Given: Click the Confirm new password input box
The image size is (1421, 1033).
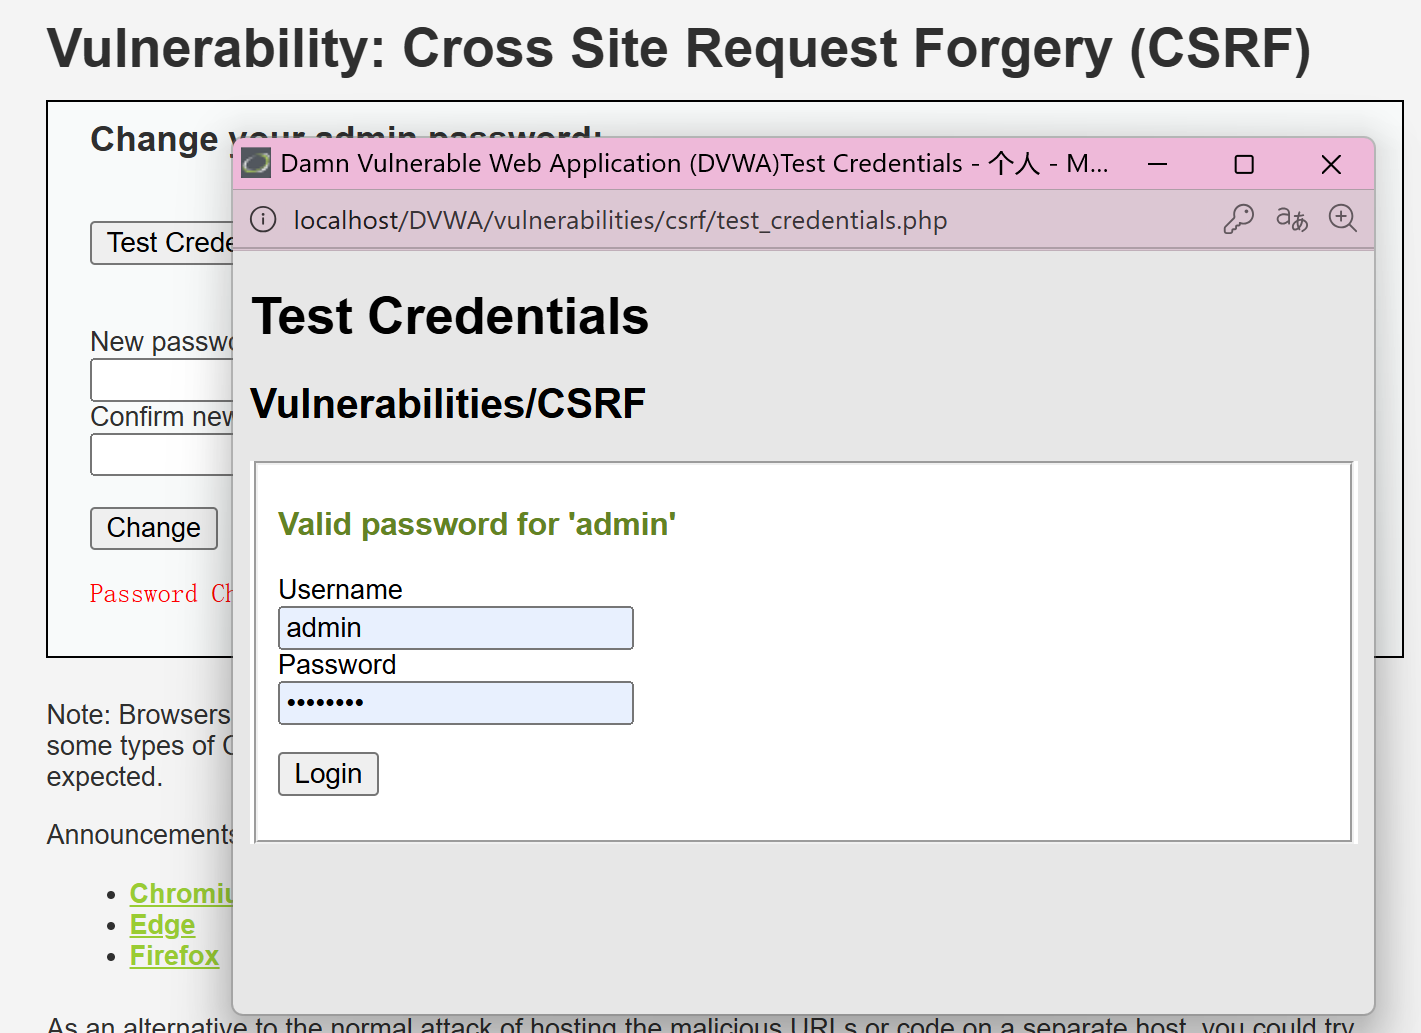Looking at the screenshot, I should click(162, 456).
